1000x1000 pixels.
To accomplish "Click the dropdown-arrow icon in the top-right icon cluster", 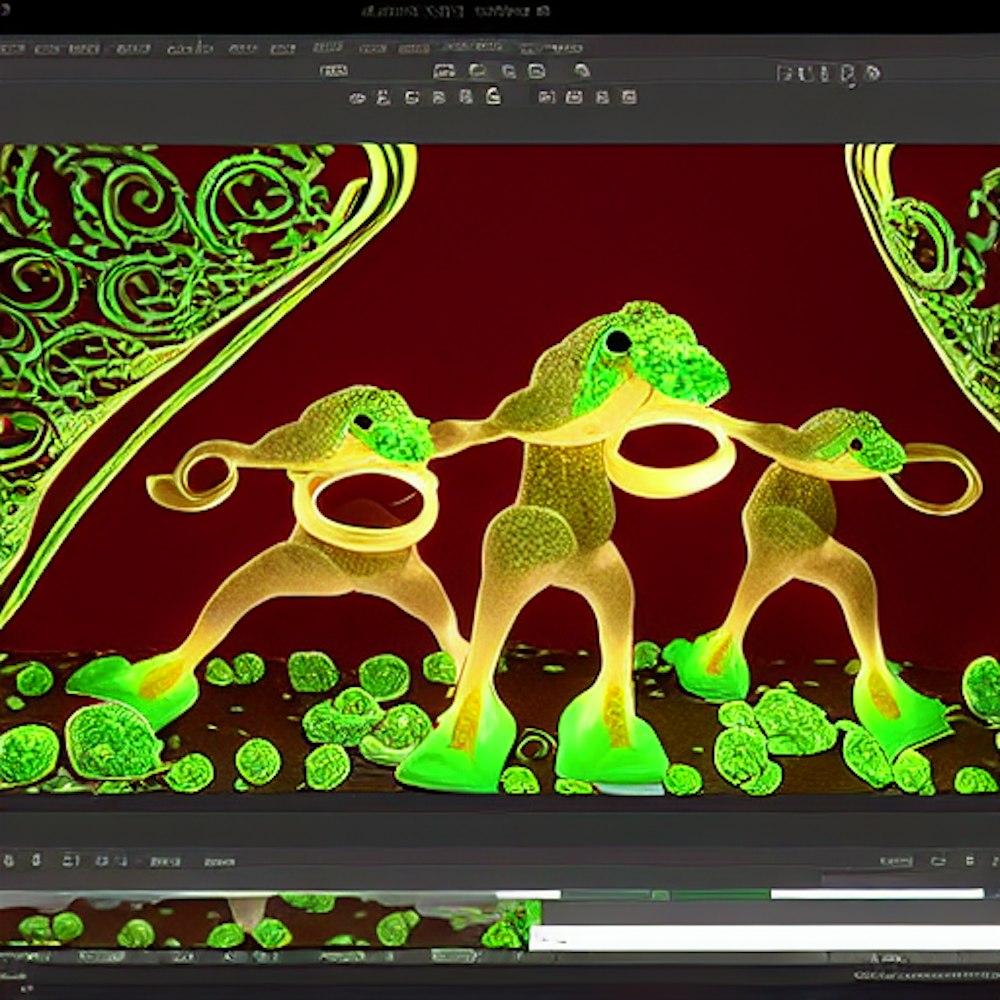I will [x=849, y=75].
